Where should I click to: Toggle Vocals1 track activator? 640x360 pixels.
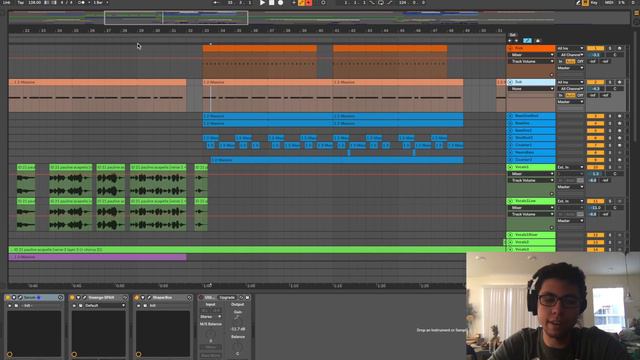click(595, 167)
